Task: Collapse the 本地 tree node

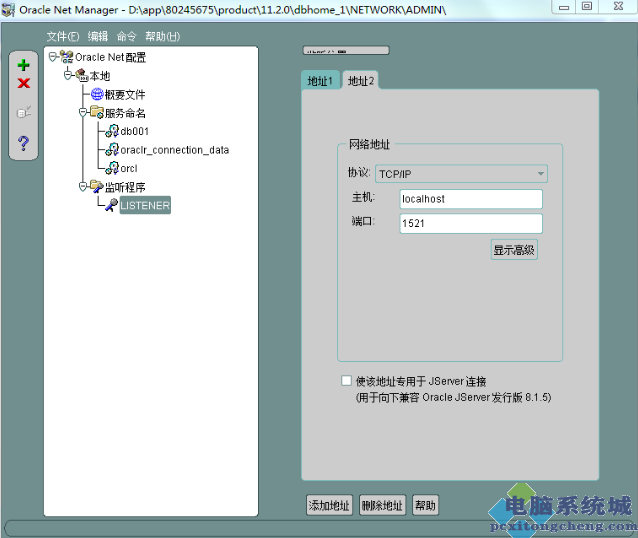Action: (x=68, y=75)
